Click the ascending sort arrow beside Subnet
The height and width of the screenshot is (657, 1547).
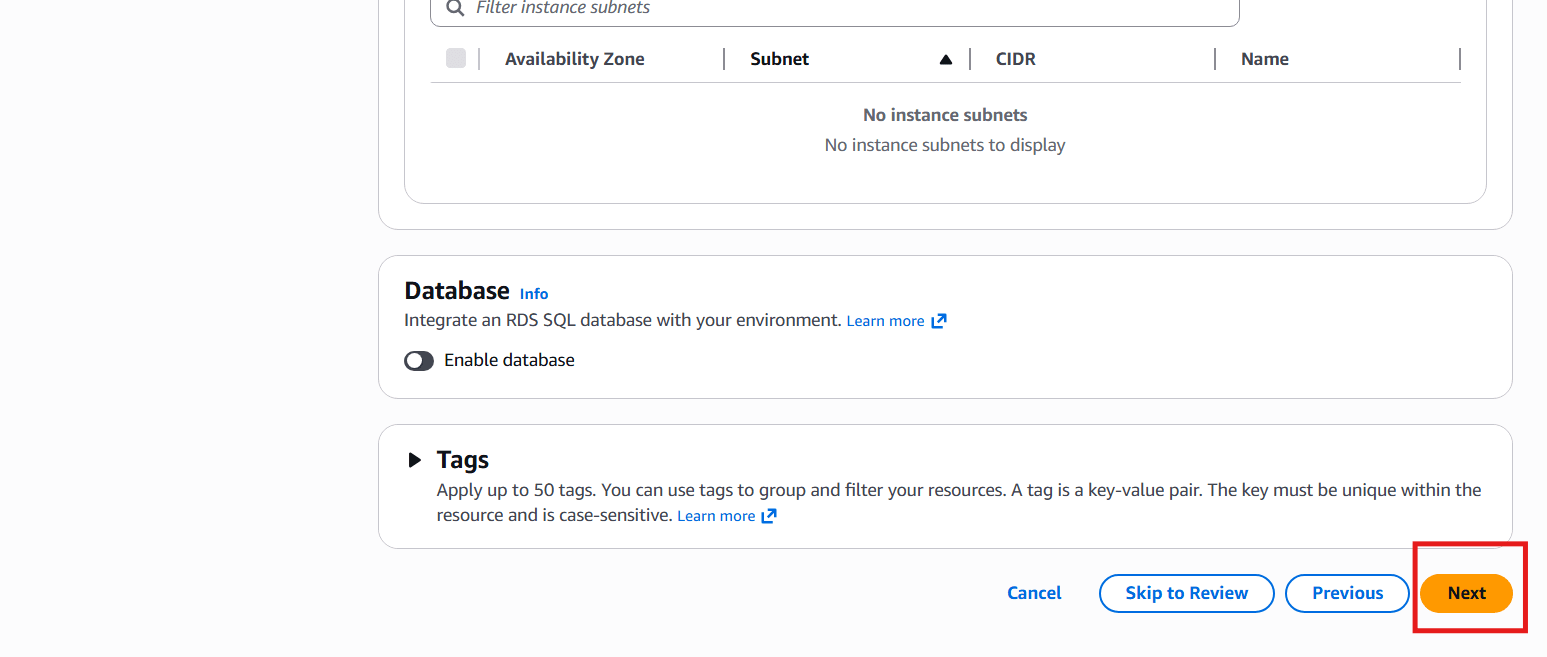tap(945, 60)
